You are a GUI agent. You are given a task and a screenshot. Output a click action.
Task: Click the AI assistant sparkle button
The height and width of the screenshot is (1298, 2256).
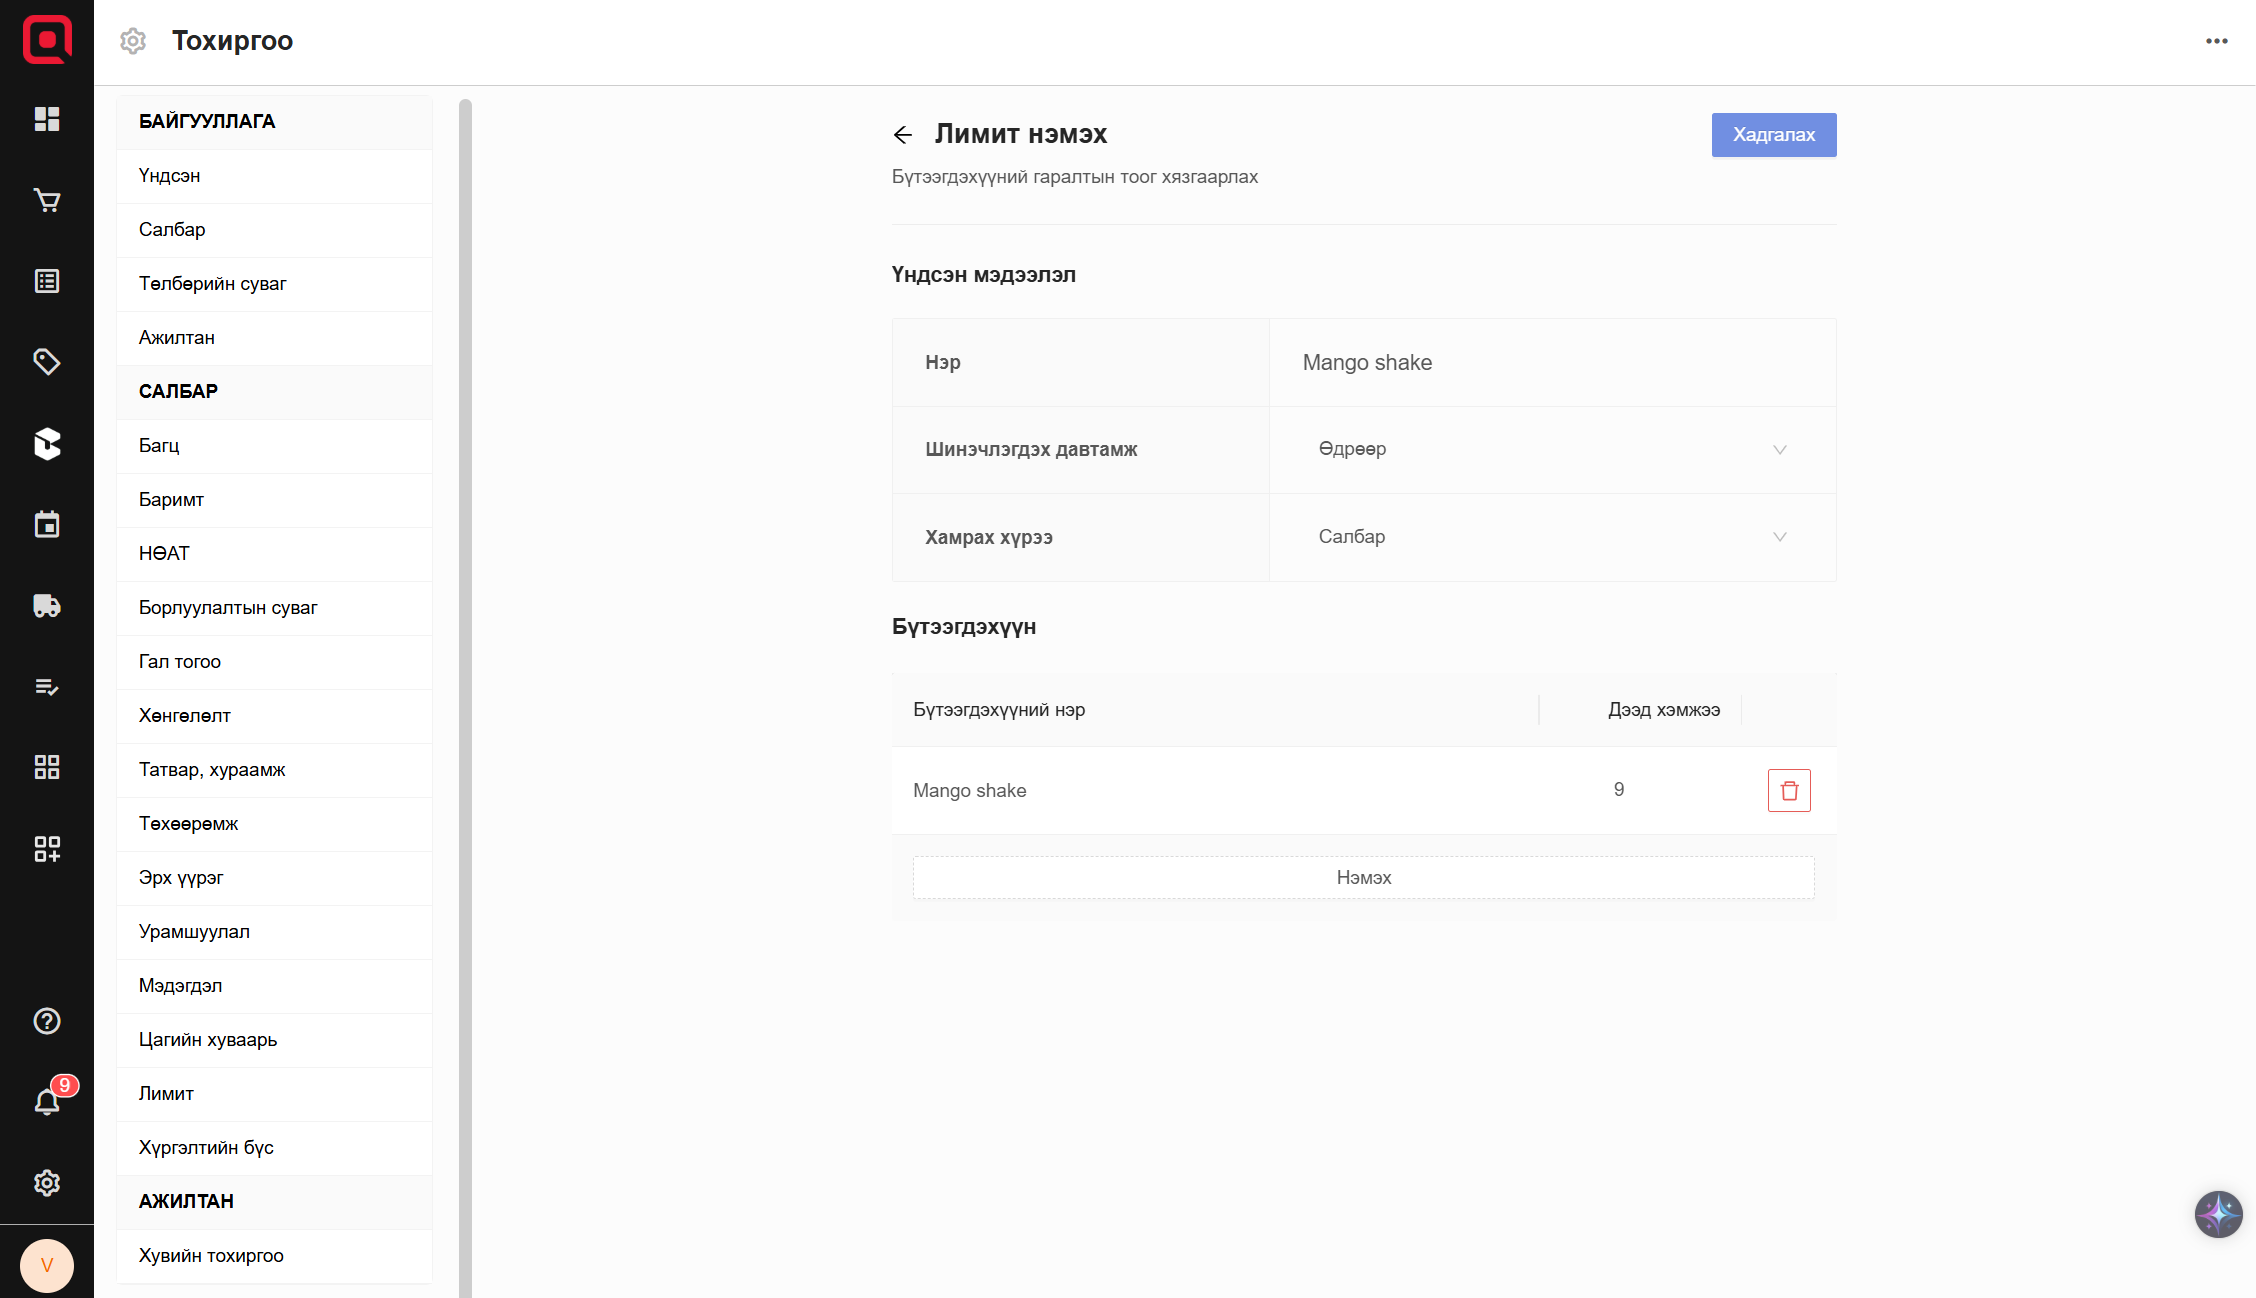[x=2218, y=1214]
